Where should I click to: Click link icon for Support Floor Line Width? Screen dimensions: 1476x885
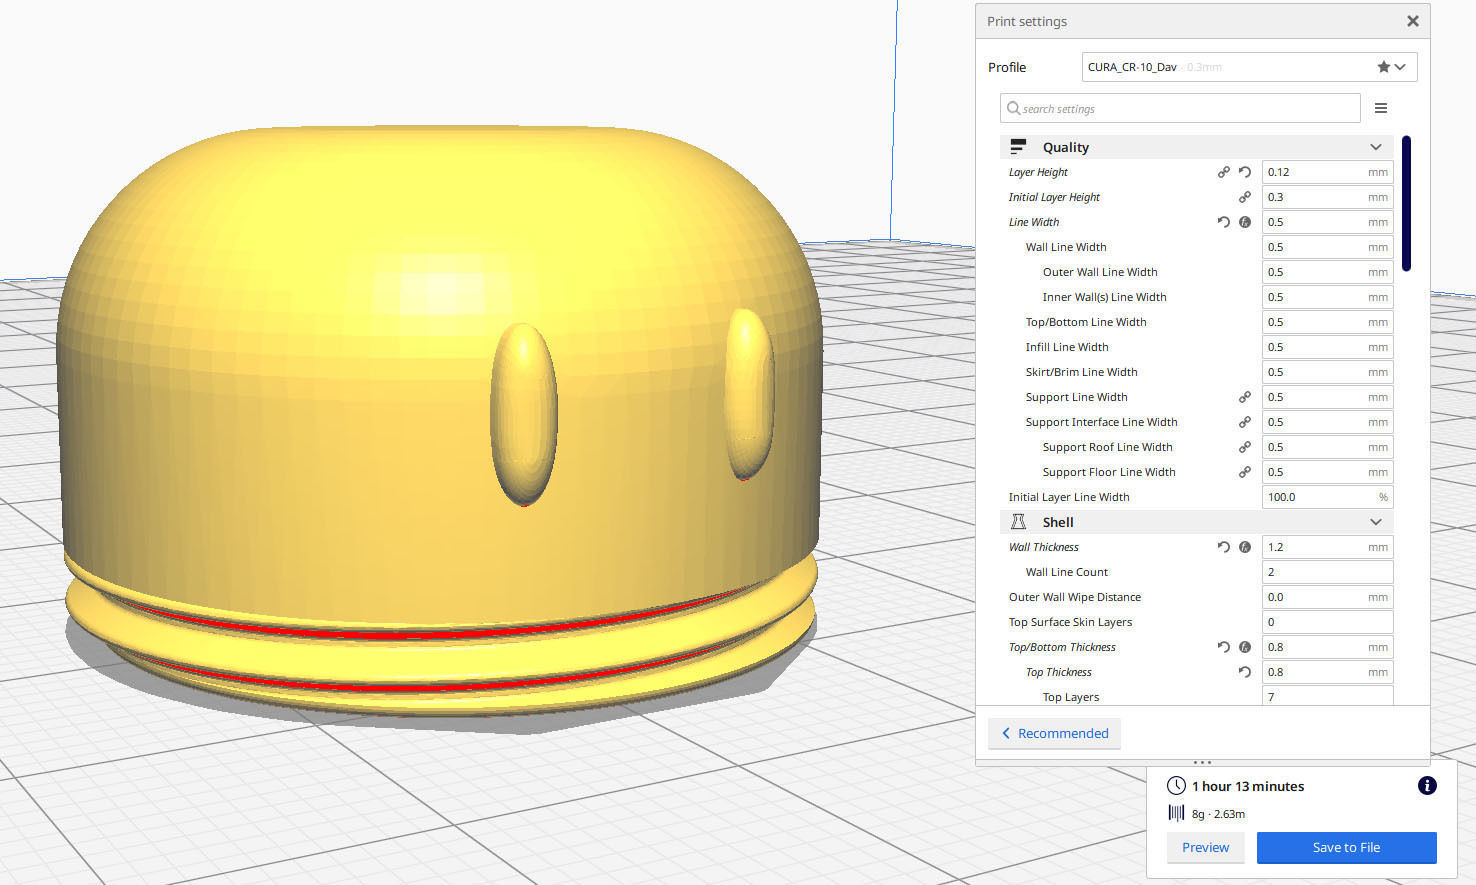1245,472
